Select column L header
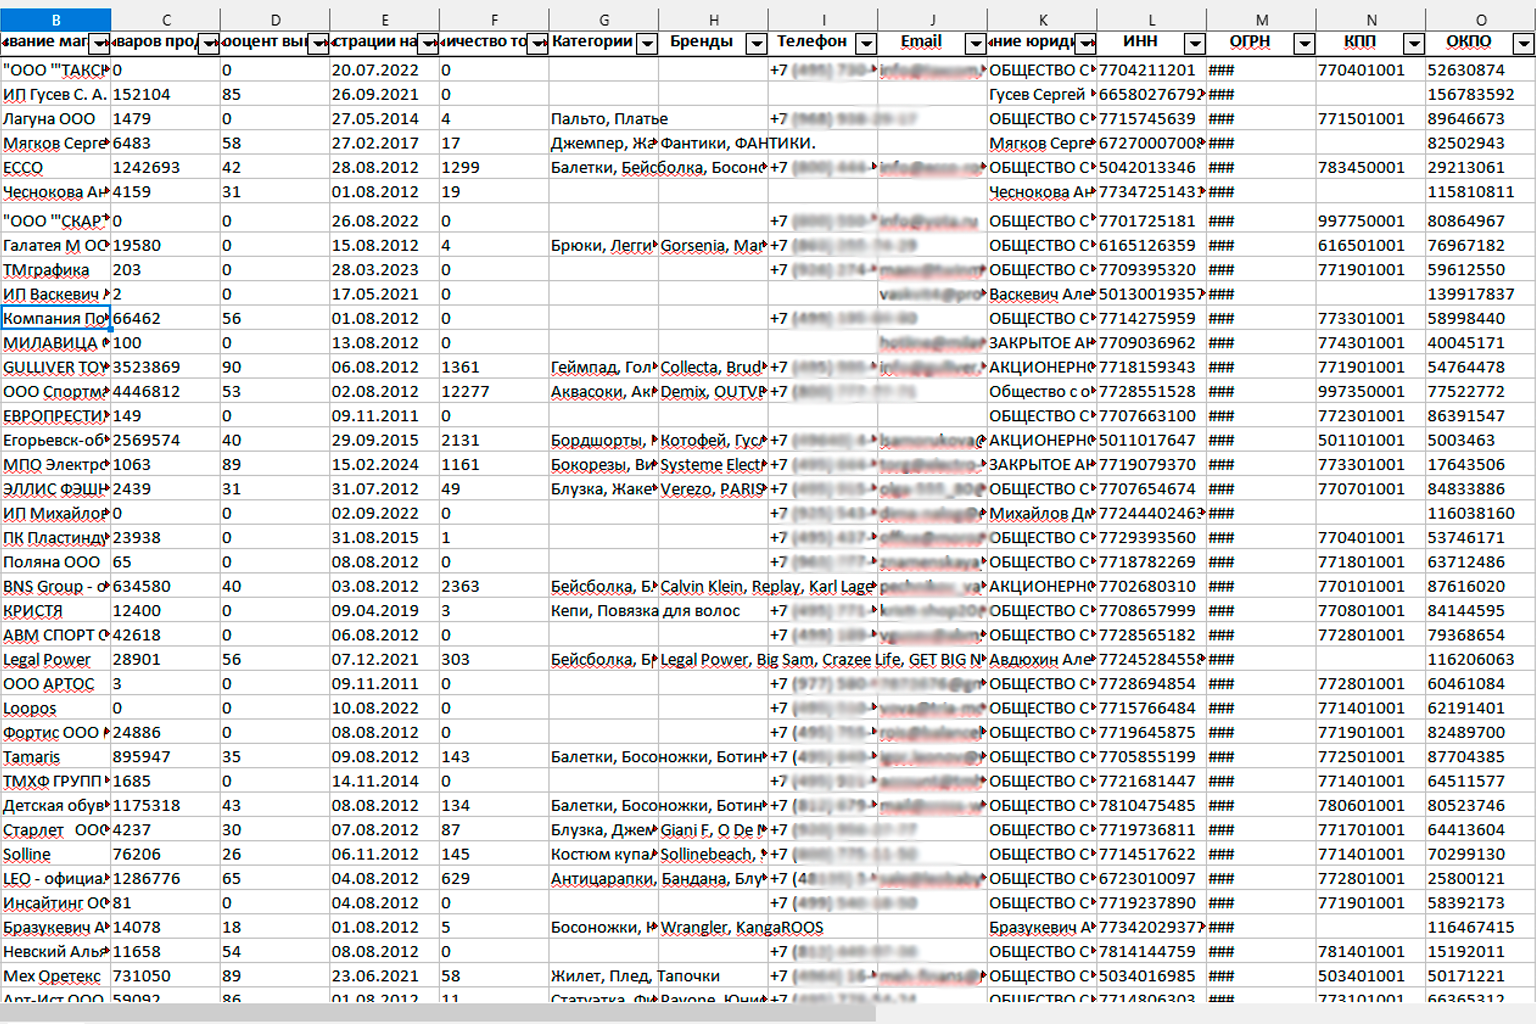Image resolution: width=1536 pixels, height=1024 pixels. tap(1152, 20)
